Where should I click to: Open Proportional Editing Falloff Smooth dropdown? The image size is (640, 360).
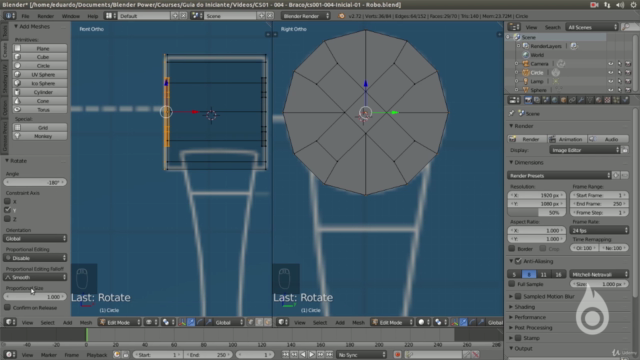pyautogui.click(x=35, y=277)
